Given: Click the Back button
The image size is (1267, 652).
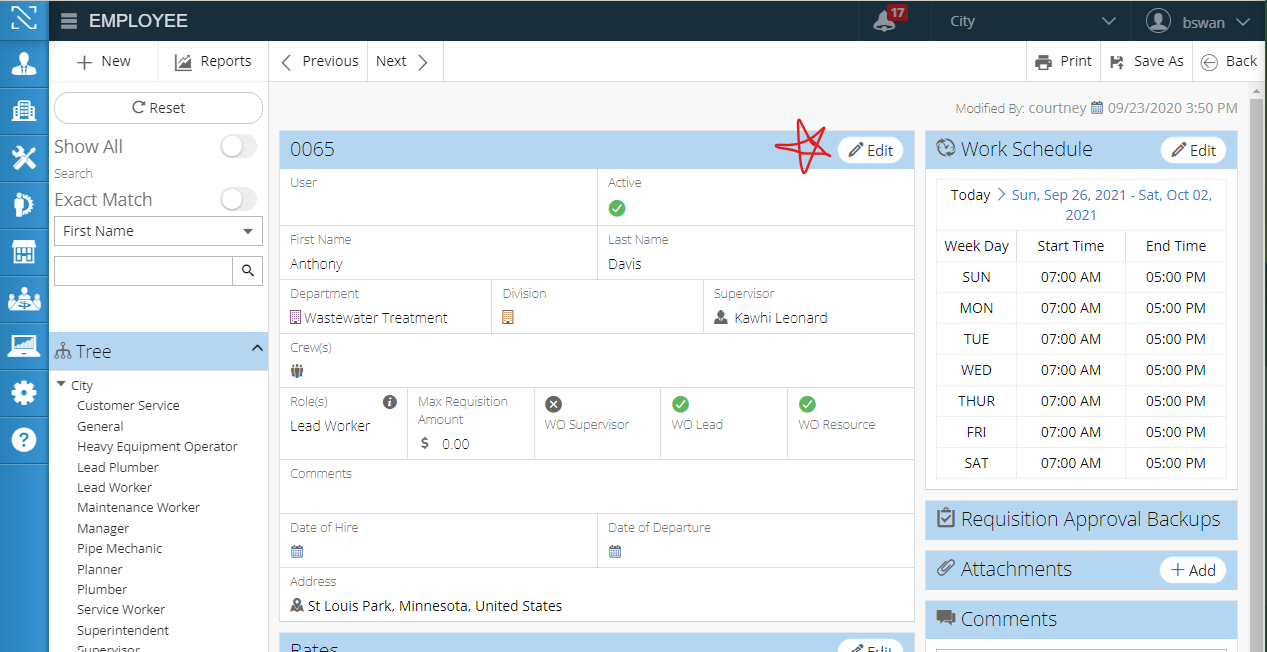Looking at the screenshot, I should 1229,61.
